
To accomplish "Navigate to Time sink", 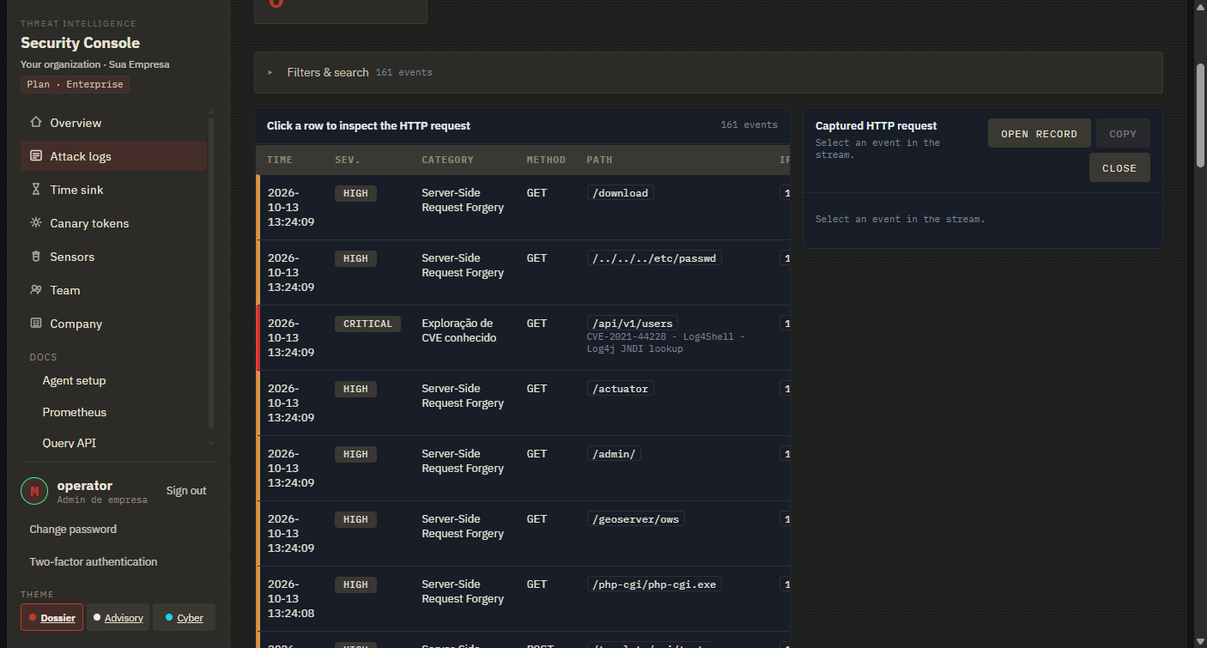I will pyautogui.click(x=114, y=190).
